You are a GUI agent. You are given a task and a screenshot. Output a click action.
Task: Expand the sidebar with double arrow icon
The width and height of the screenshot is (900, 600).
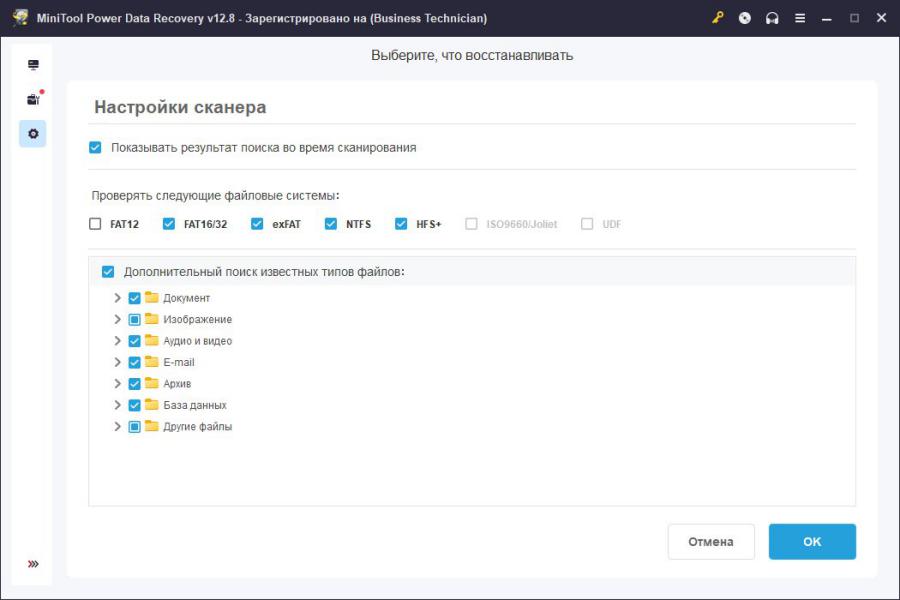tap(33, 564)
